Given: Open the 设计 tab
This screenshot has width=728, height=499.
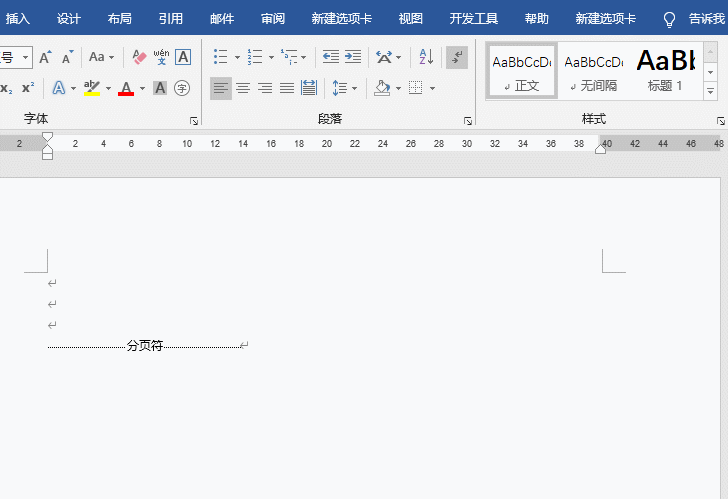Looking at the screenshot, I should pyautogui.click(x=69, y=19).
